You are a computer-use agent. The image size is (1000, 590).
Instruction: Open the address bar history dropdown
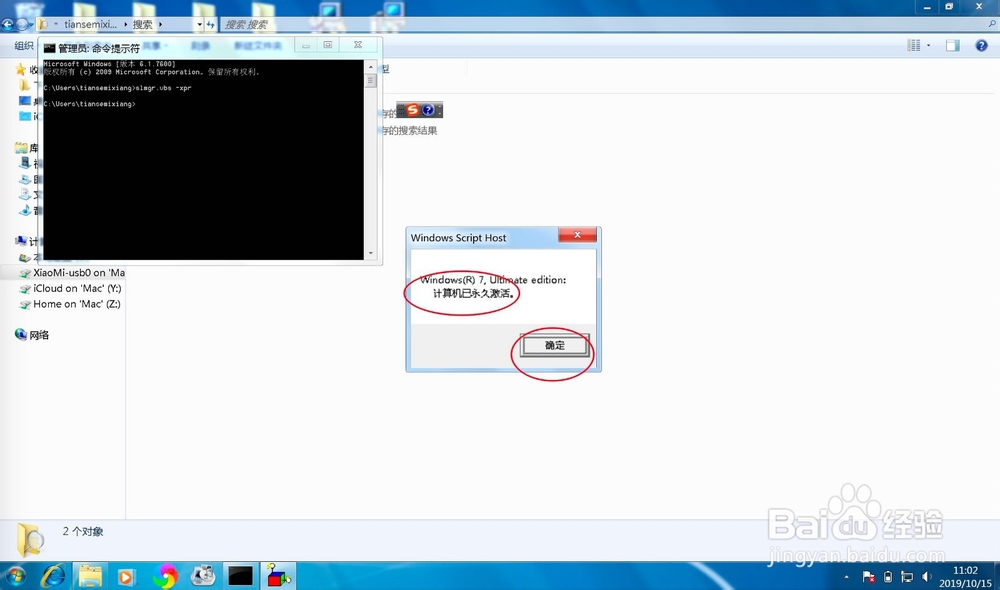pyautogui.click(x=200, y=24)
